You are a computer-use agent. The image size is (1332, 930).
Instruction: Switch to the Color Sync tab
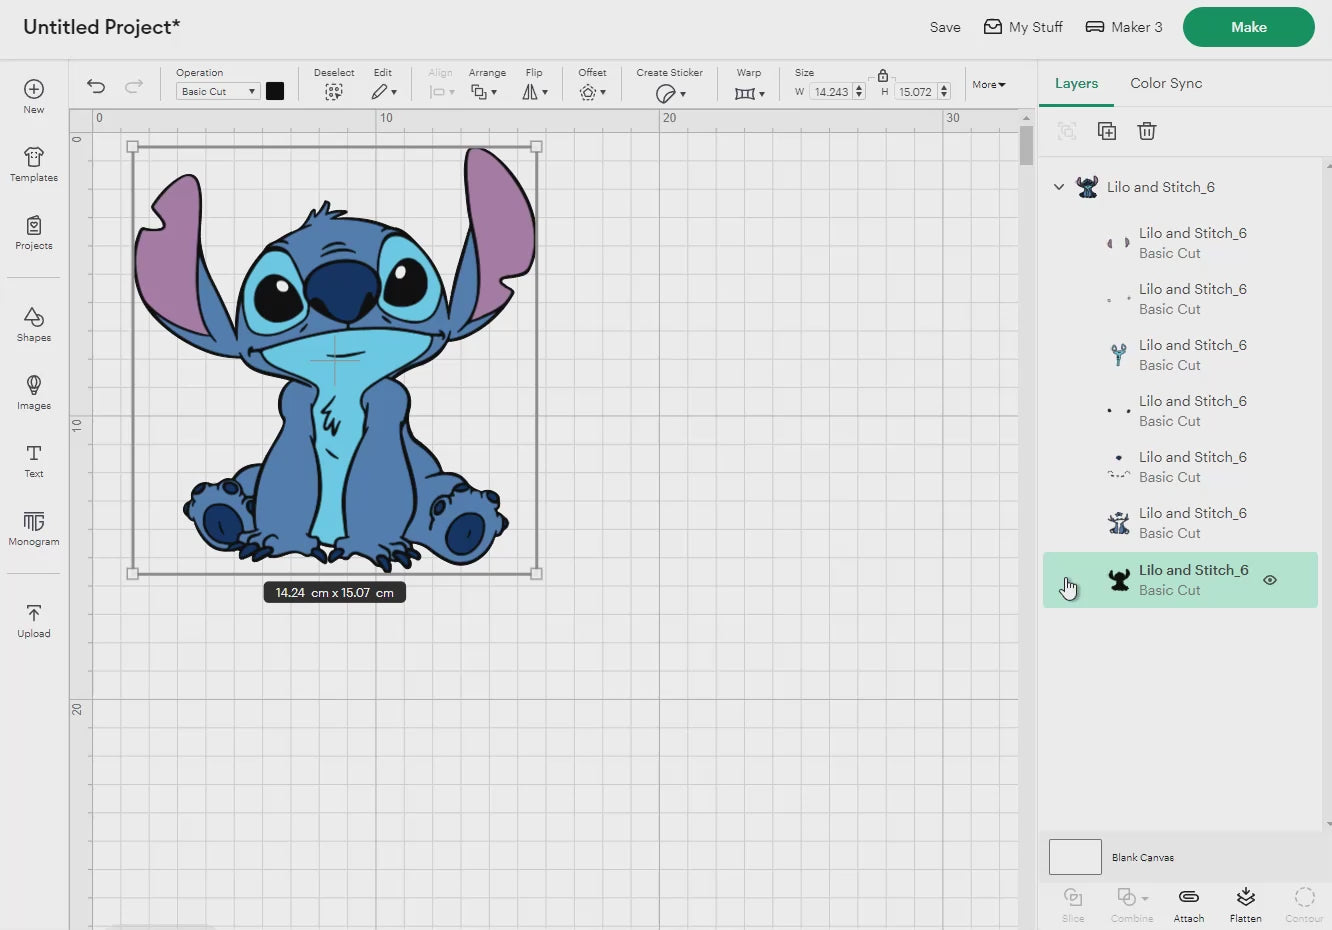point(1166,83)
